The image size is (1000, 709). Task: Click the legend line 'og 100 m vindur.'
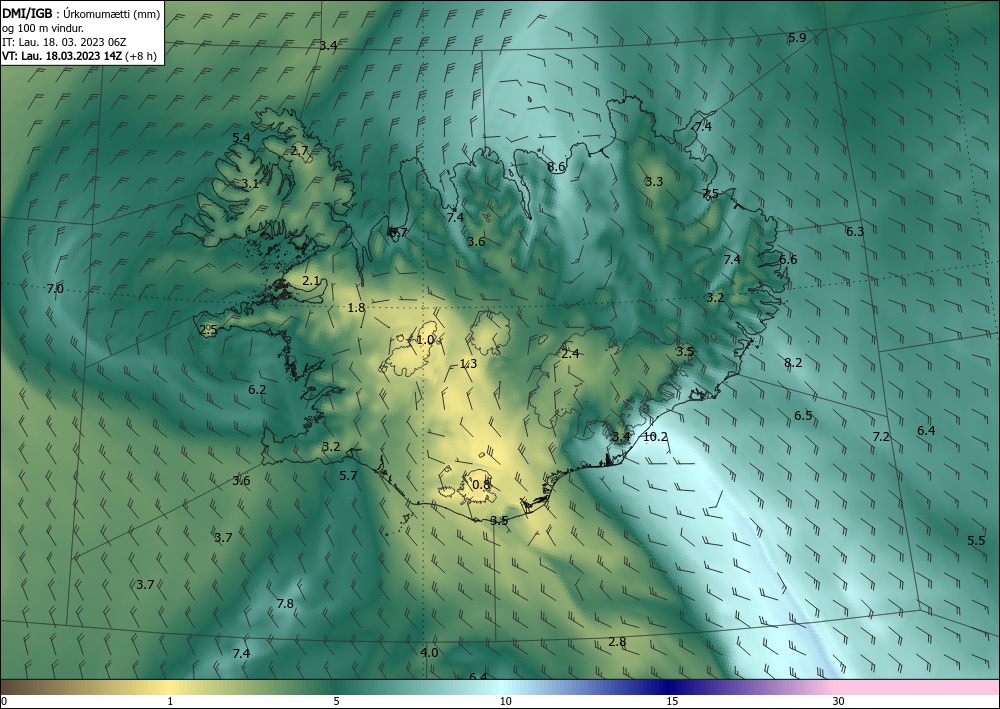(x=43, y=28)
